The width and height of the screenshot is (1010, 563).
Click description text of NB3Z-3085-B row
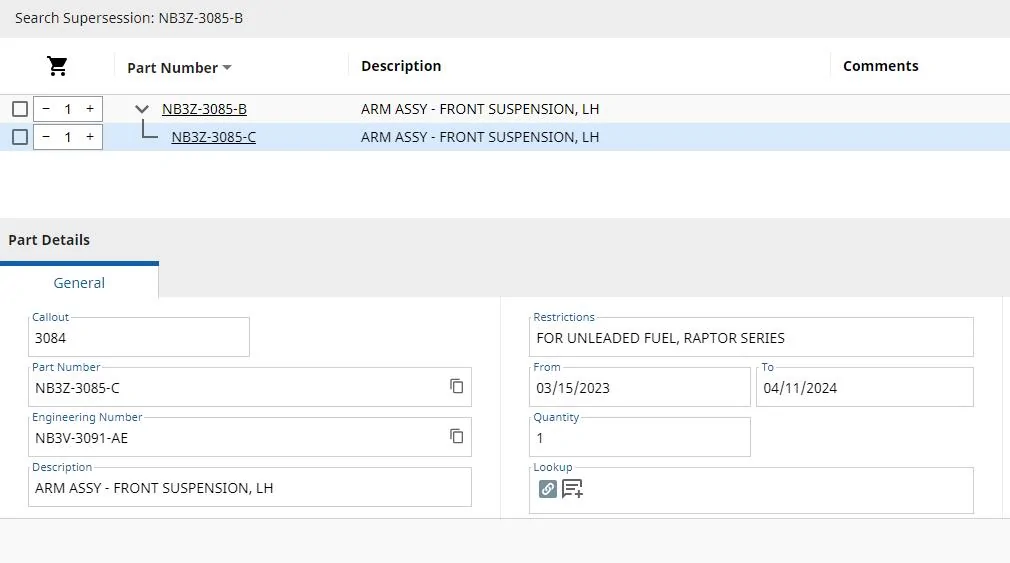click(480, 109)
